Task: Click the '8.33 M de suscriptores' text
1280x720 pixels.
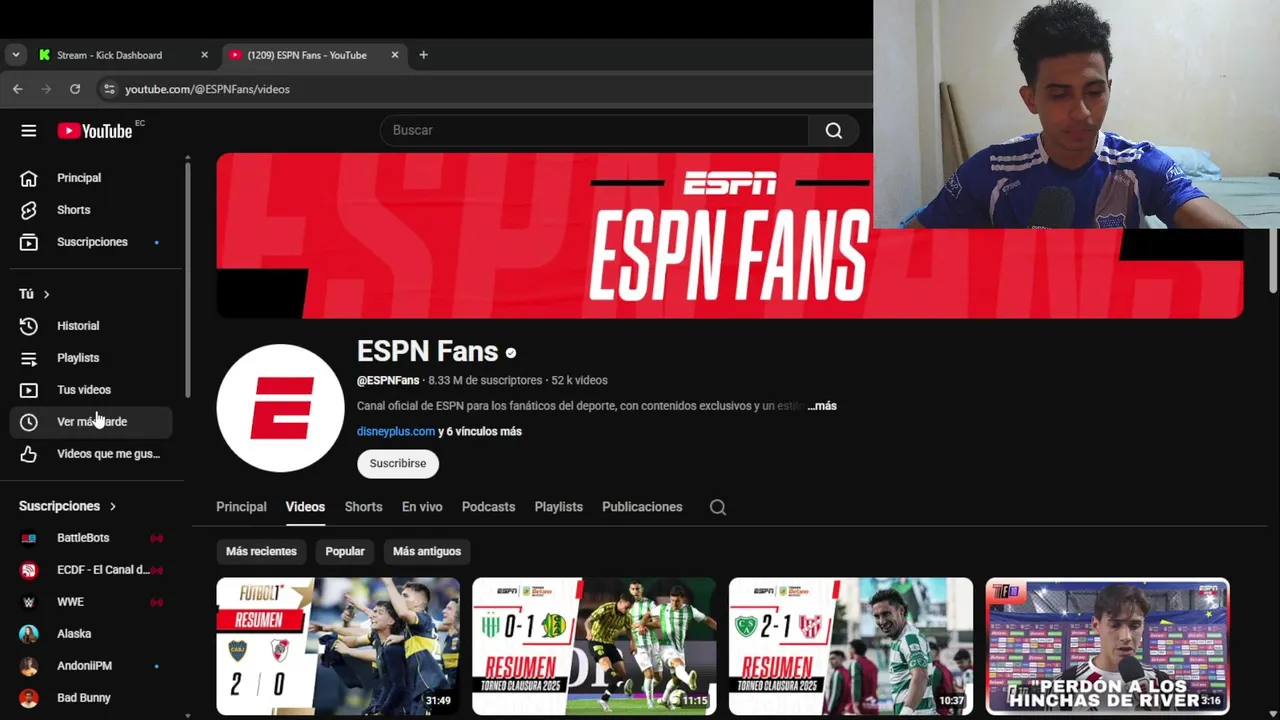Action: pos(485,381)
